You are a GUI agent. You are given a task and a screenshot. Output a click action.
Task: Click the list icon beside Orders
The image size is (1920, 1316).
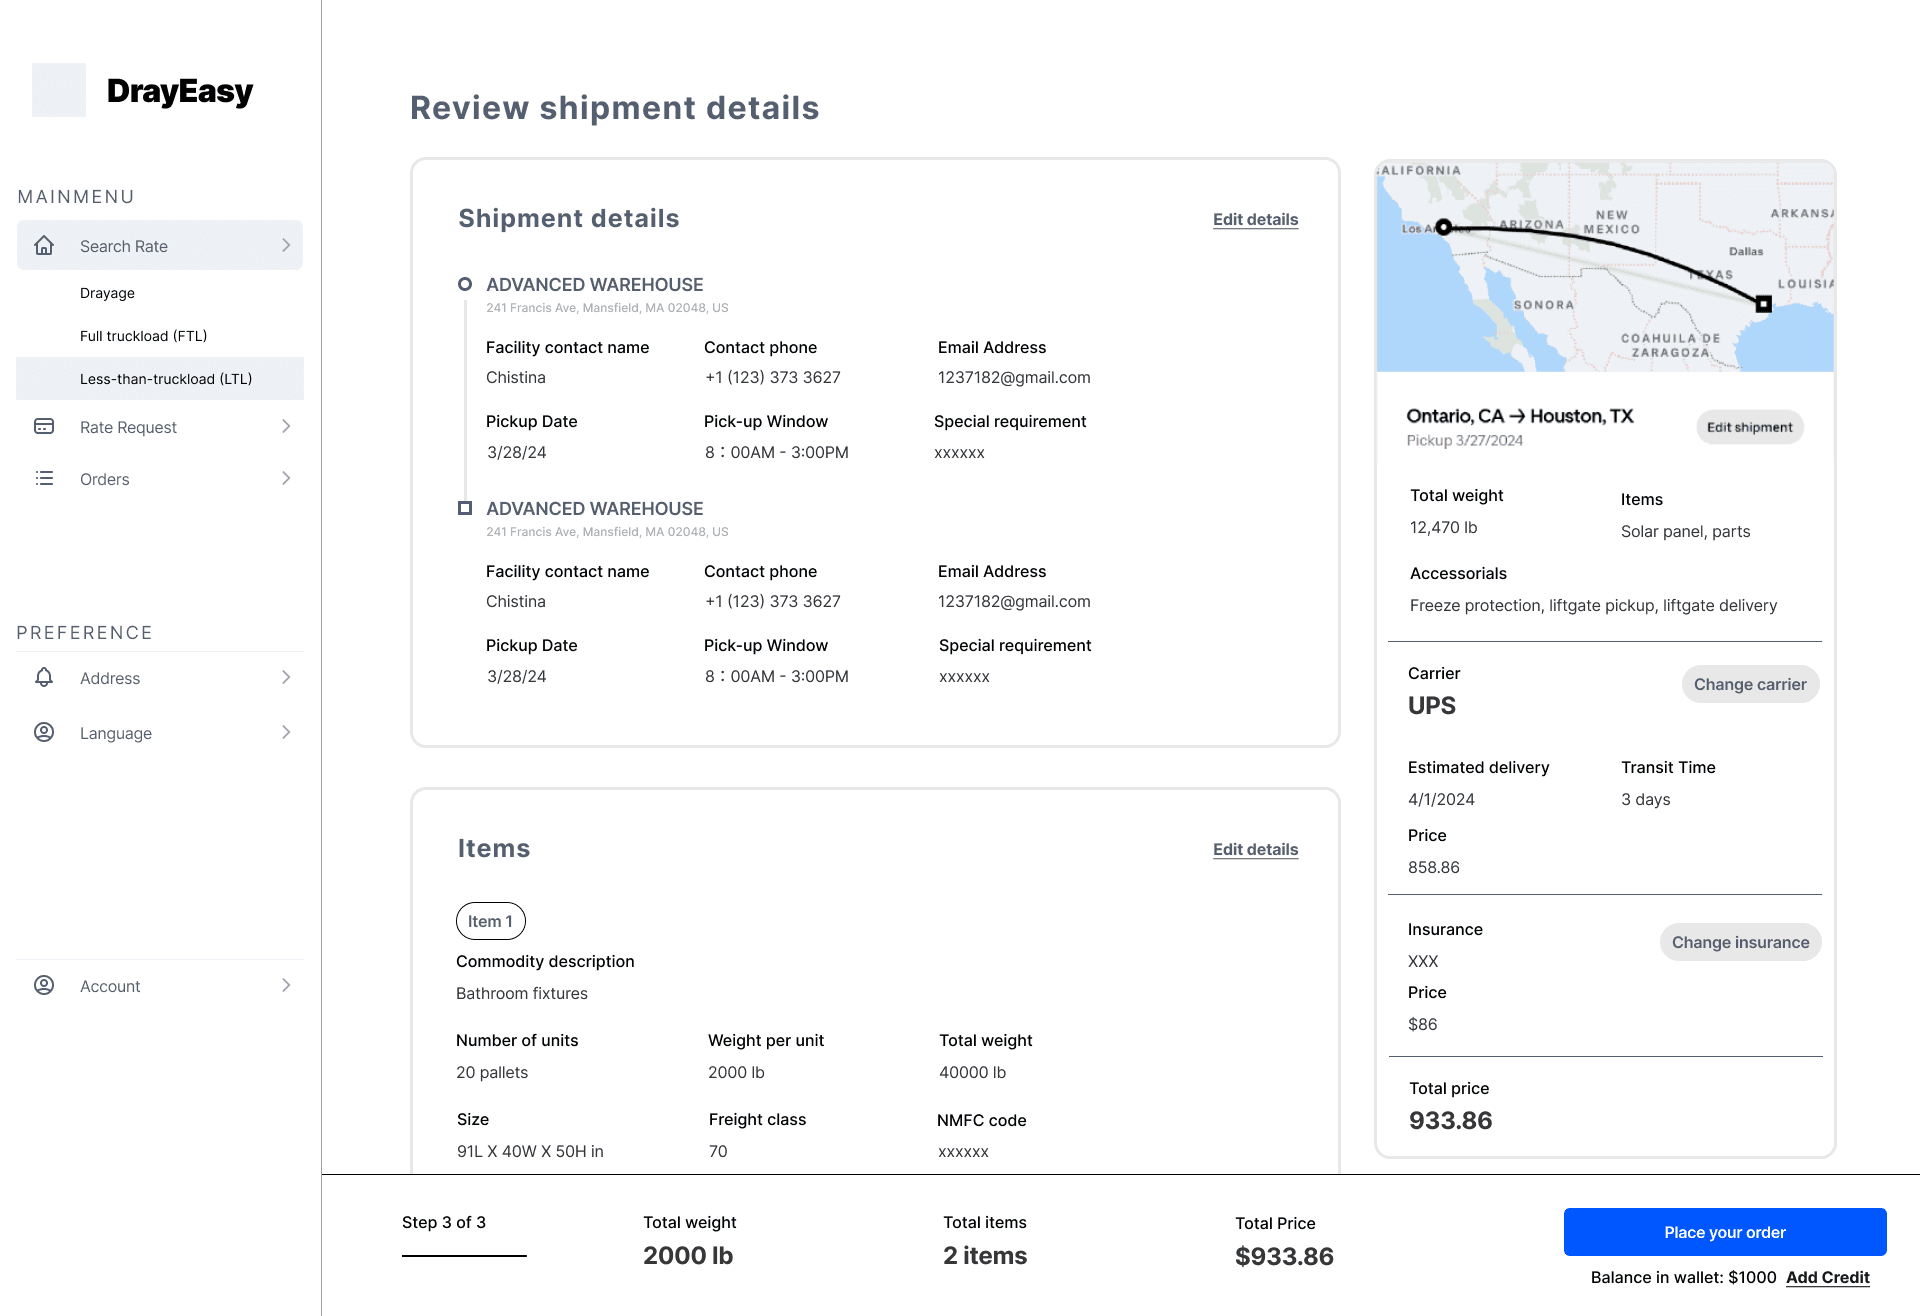pos(44,478)
